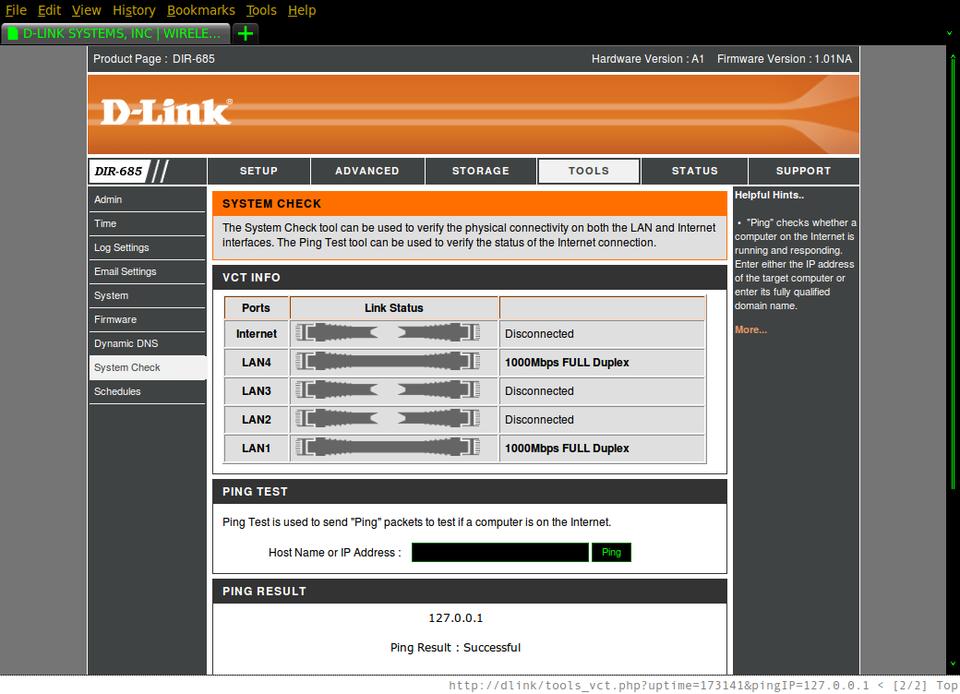
Task: Open the Firmware sidebar page
Action: click(x=147, y=319)
